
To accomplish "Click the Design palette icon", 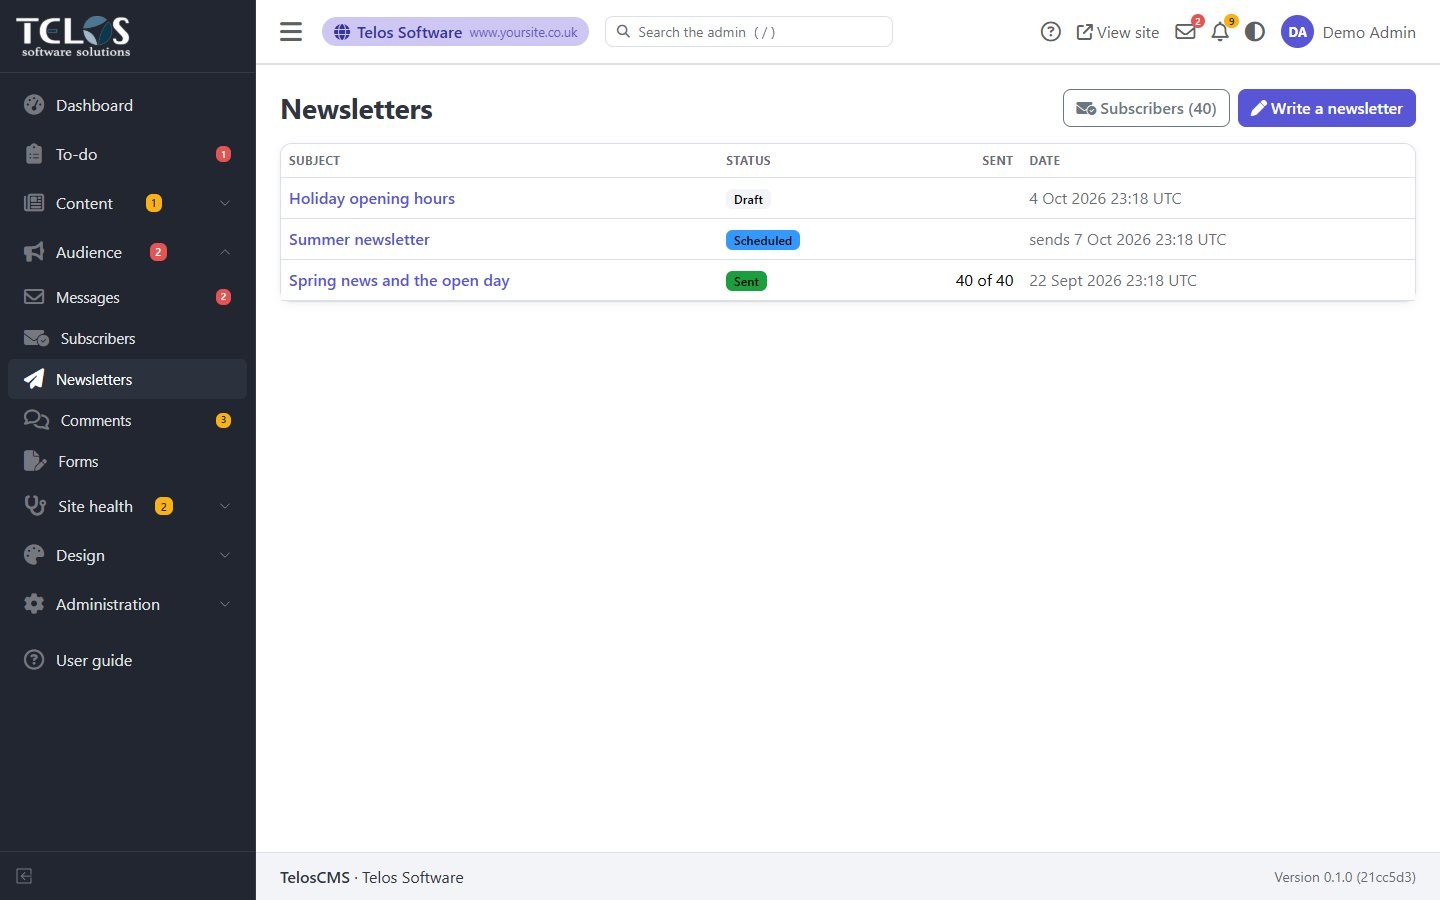I will click(x=34, y=555).
